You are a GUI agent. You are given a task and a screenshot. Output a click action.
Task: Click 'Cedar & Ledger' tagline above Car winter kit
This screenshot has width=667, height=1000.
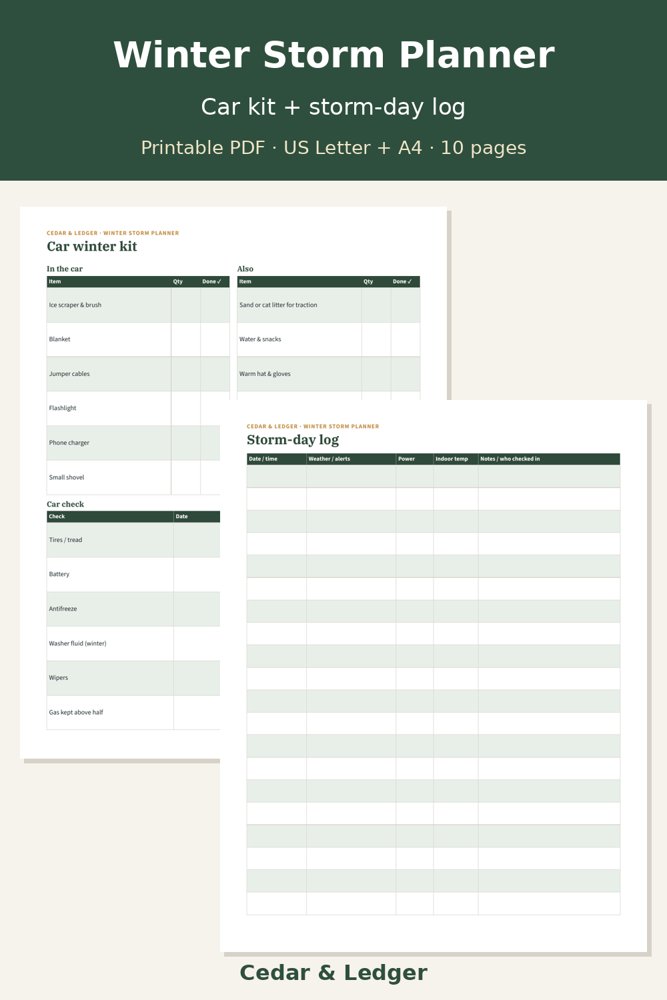(x=113, y=233)
